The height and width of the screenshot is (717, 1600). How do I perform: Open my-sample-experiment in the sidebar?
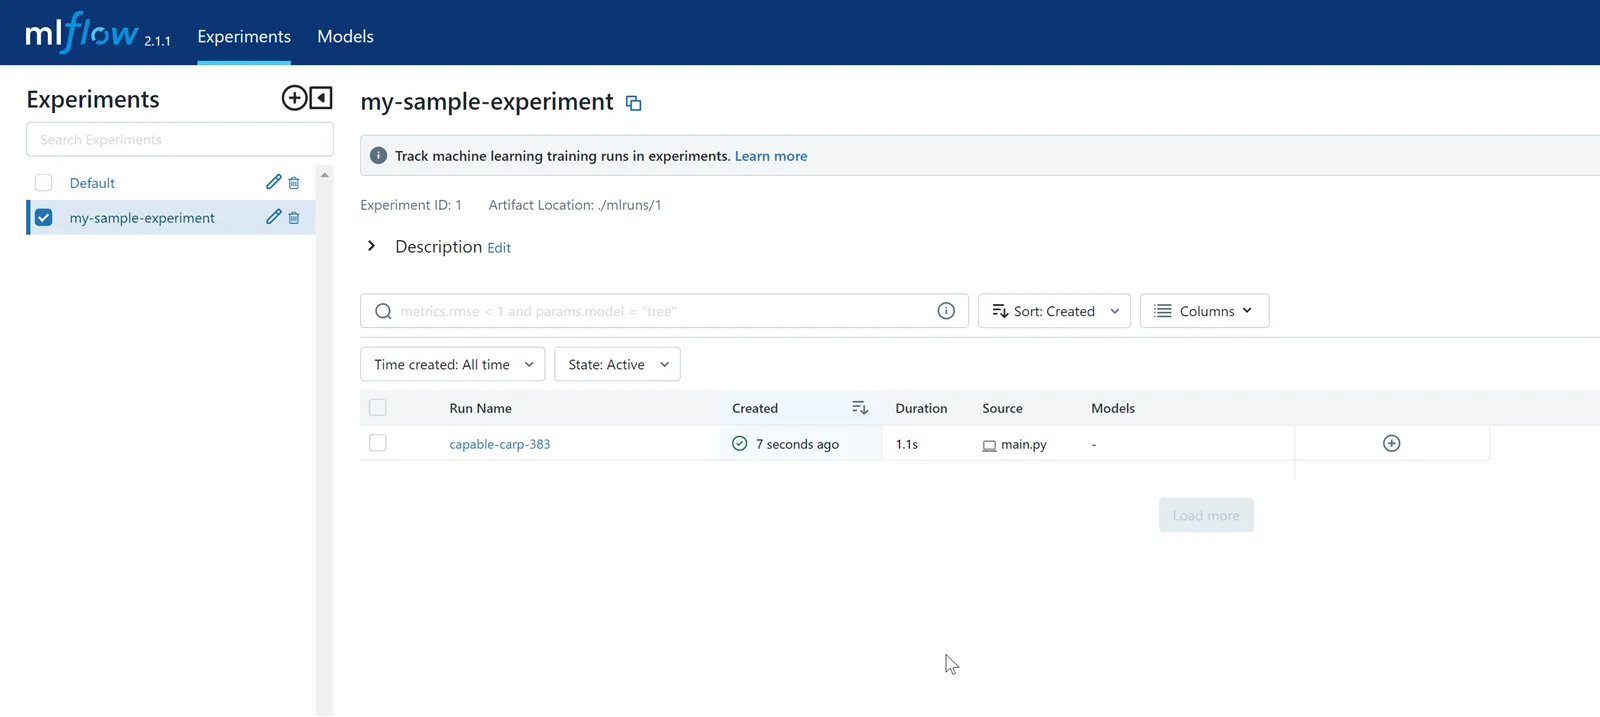tap(142, 218)
